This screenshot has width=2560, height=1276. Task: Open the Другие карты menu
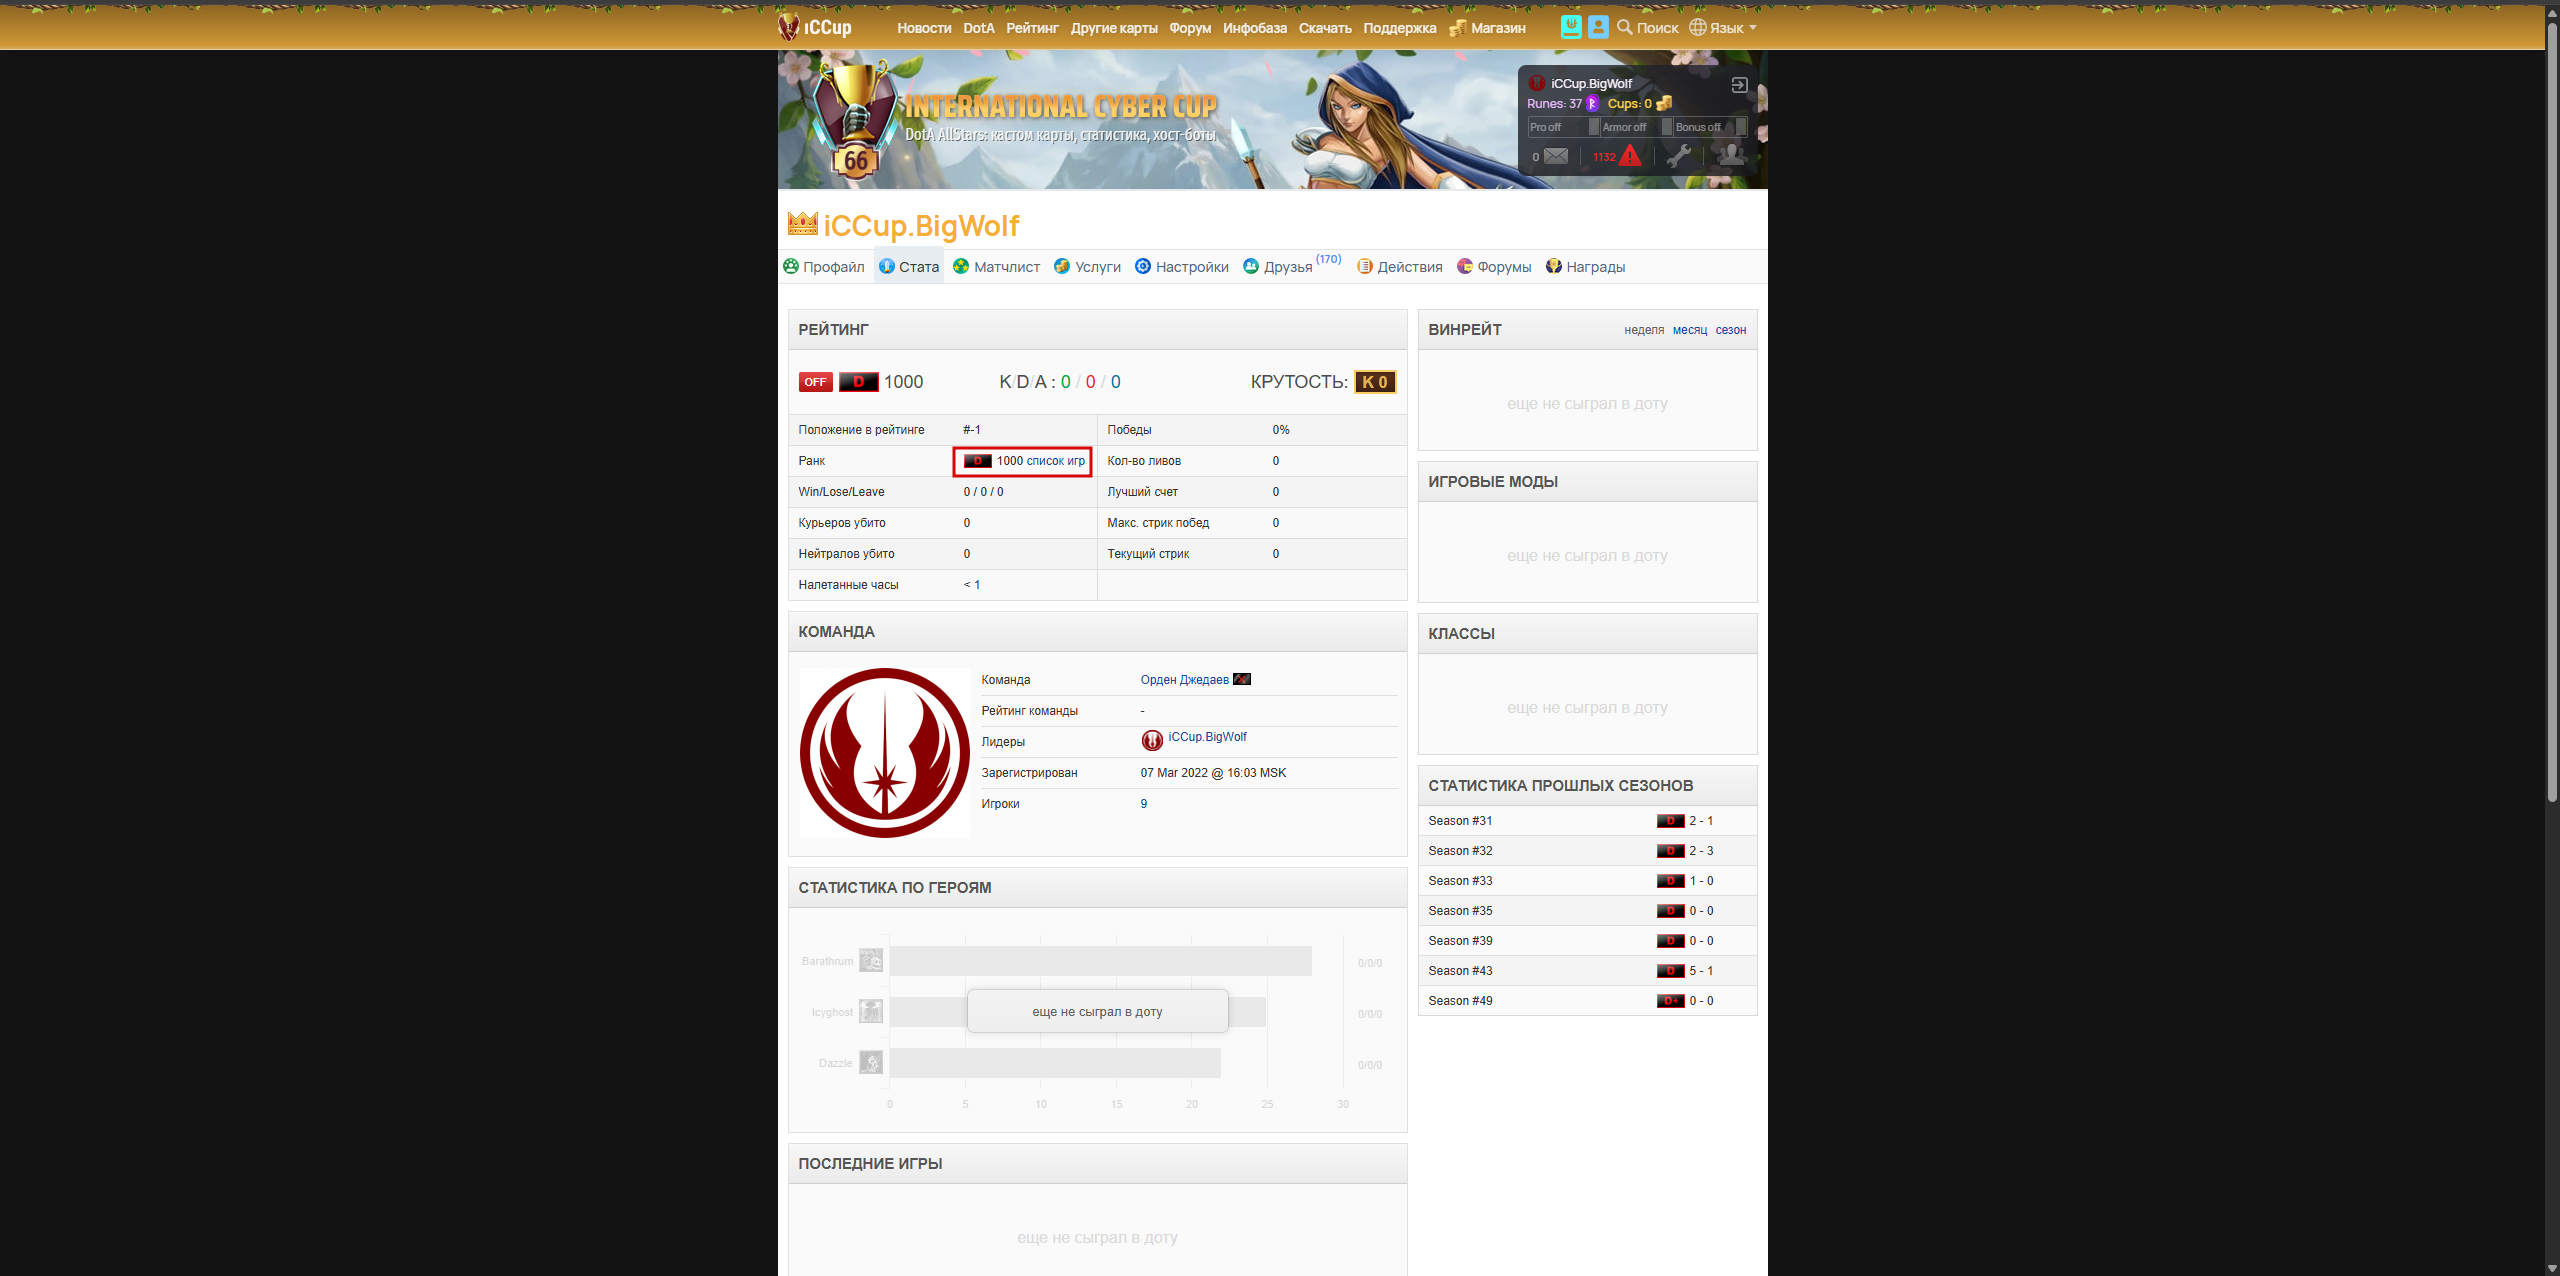pyautogui.click(x=1114, y=28)
